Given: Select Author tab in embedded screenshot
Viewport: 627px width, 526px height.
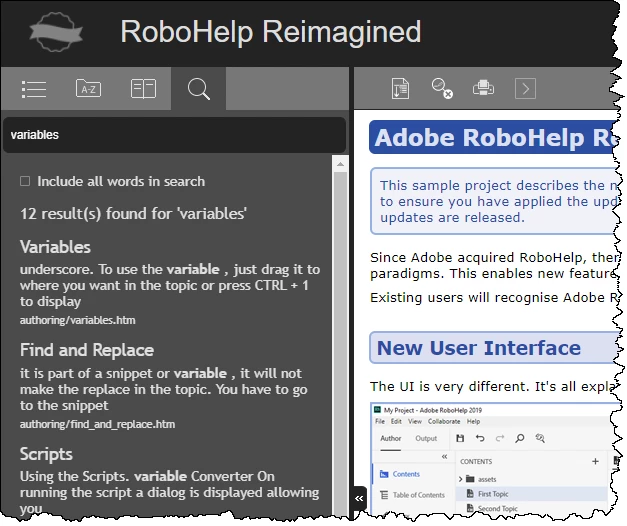Looking at the screenshot, I should click(x=390, y=438).
